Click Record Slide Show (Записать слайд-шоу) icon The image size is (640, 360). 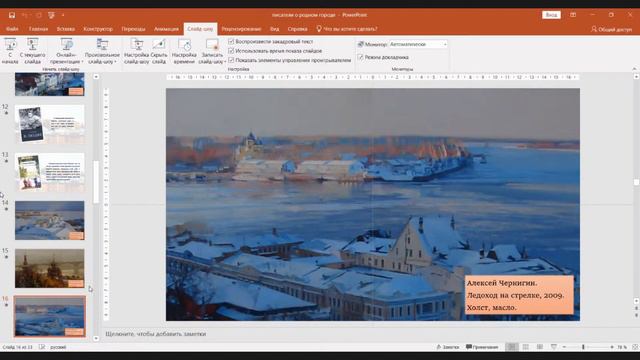point(212,44)
